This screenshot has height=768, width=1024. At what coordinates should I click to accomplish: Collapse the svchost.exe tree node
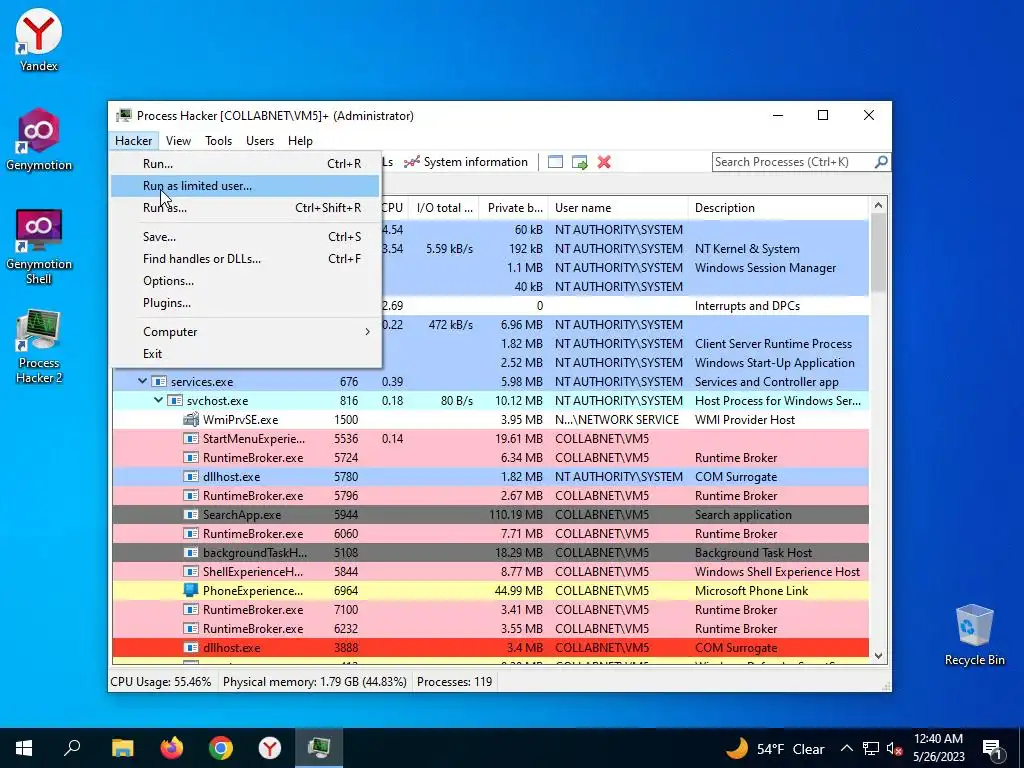click(158, 400)
